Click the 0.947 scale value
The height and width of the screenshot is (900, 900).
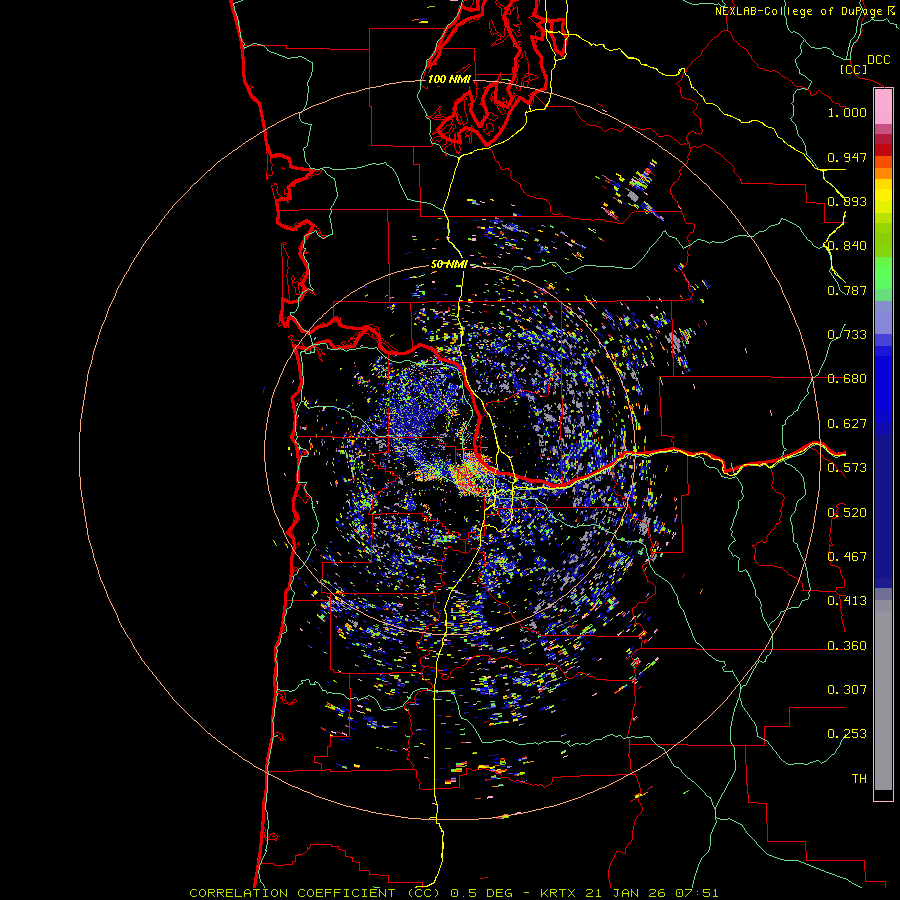click(847, 157)
